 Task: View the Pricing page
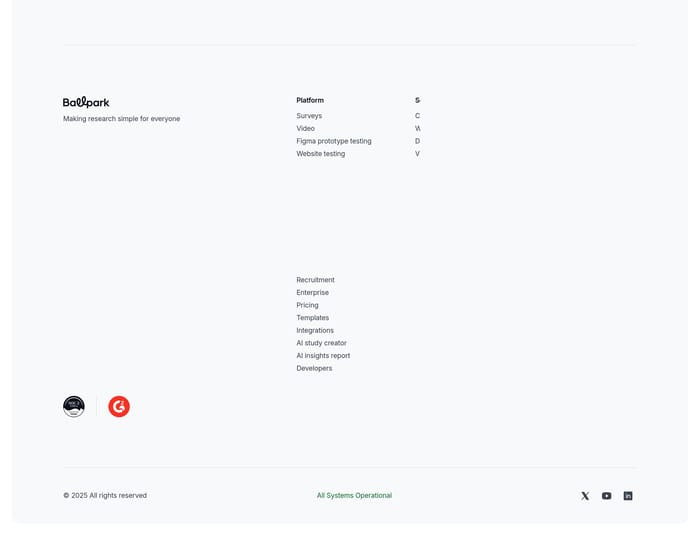[307, 305]
